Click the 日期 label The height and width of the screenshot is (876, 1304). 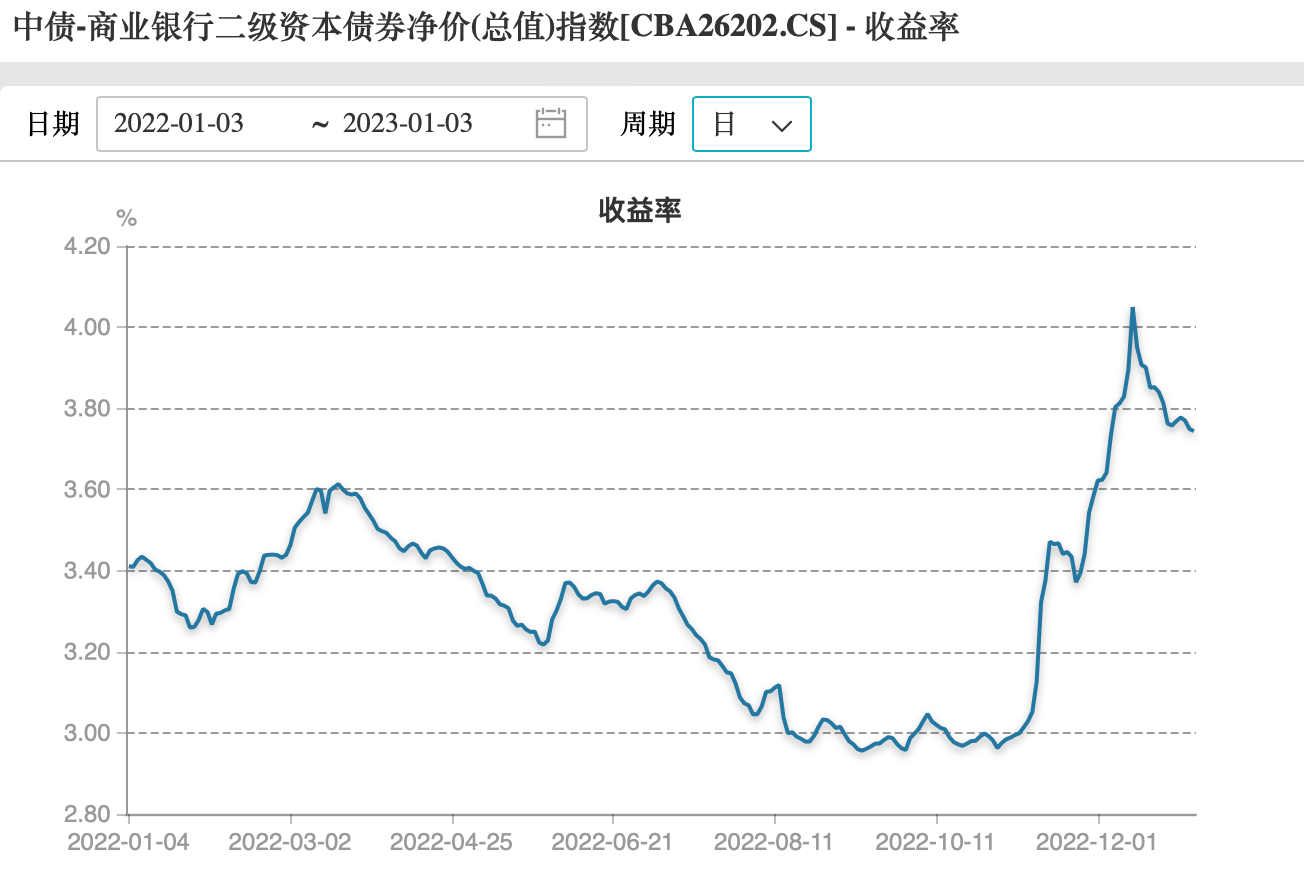[x=53, y=124]
